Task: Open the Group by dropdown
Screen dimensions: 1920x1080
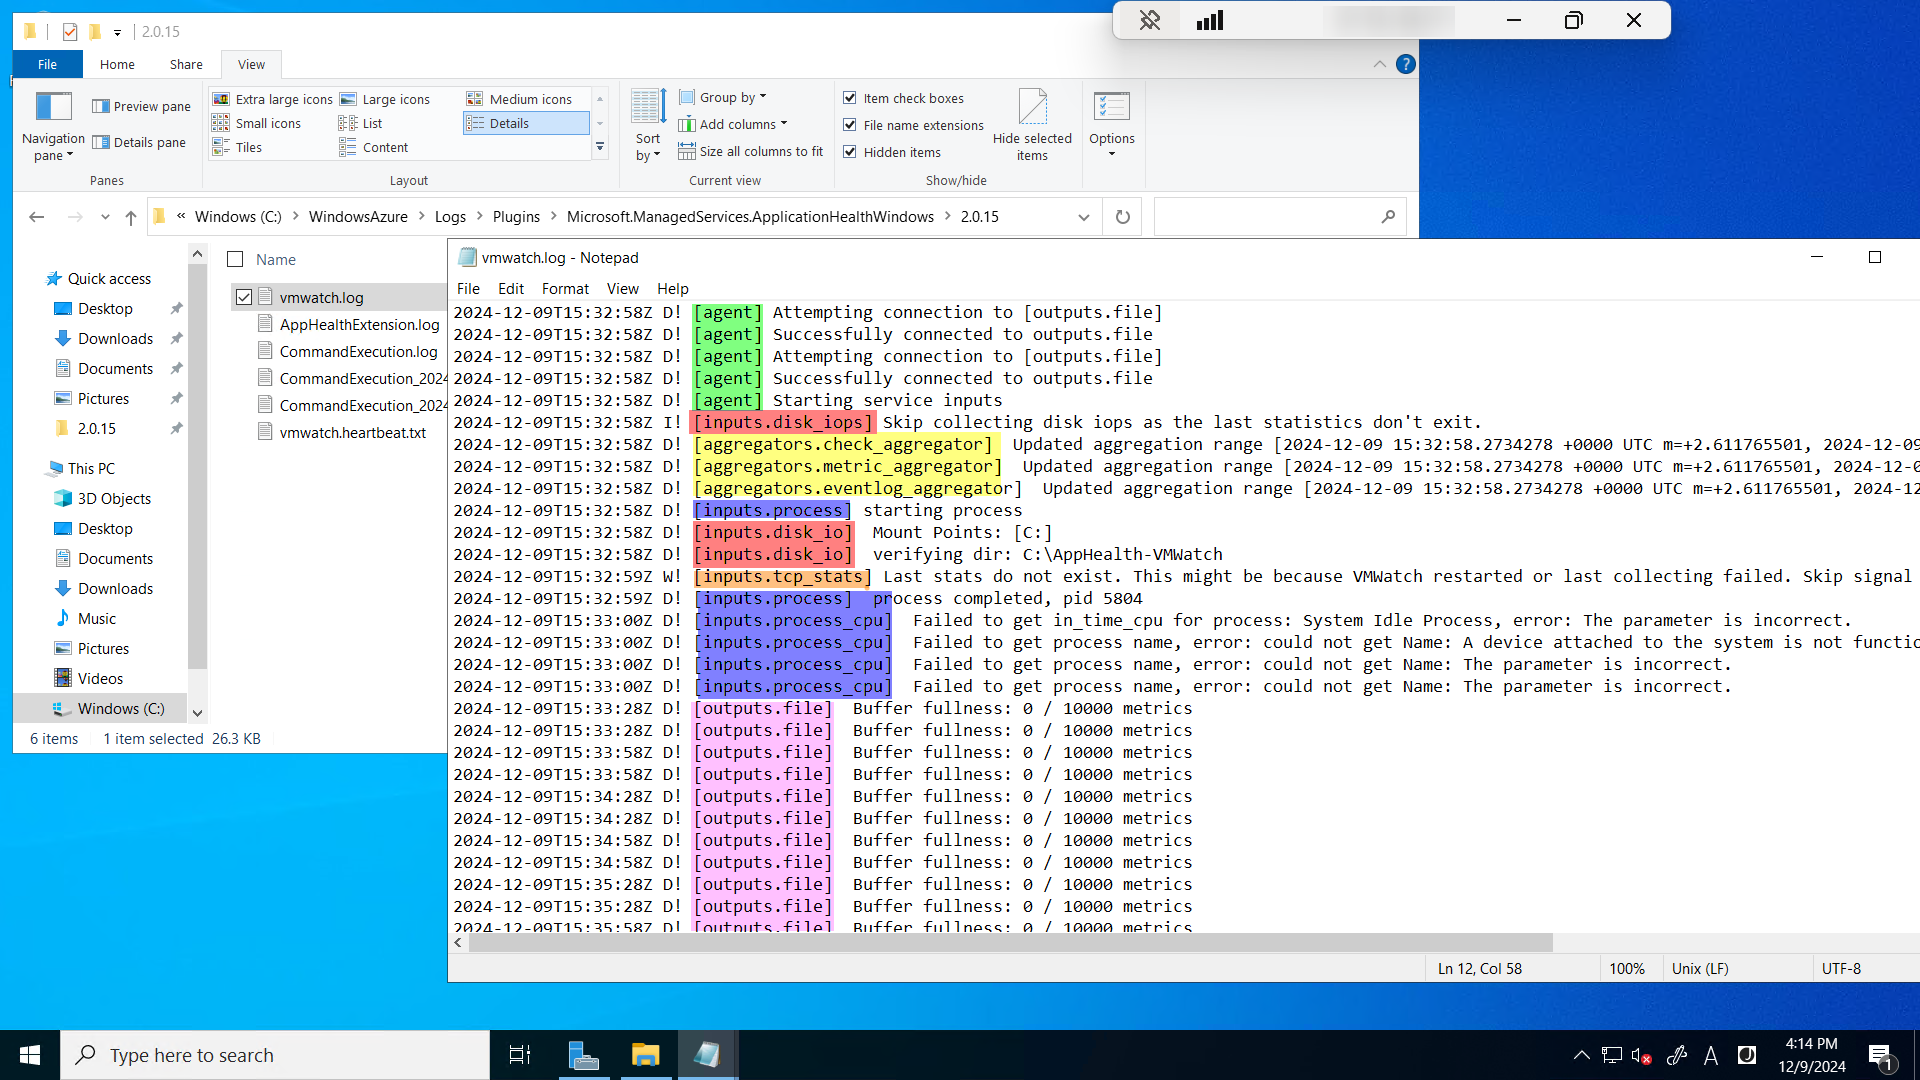Action: click(x=722, y=97)
